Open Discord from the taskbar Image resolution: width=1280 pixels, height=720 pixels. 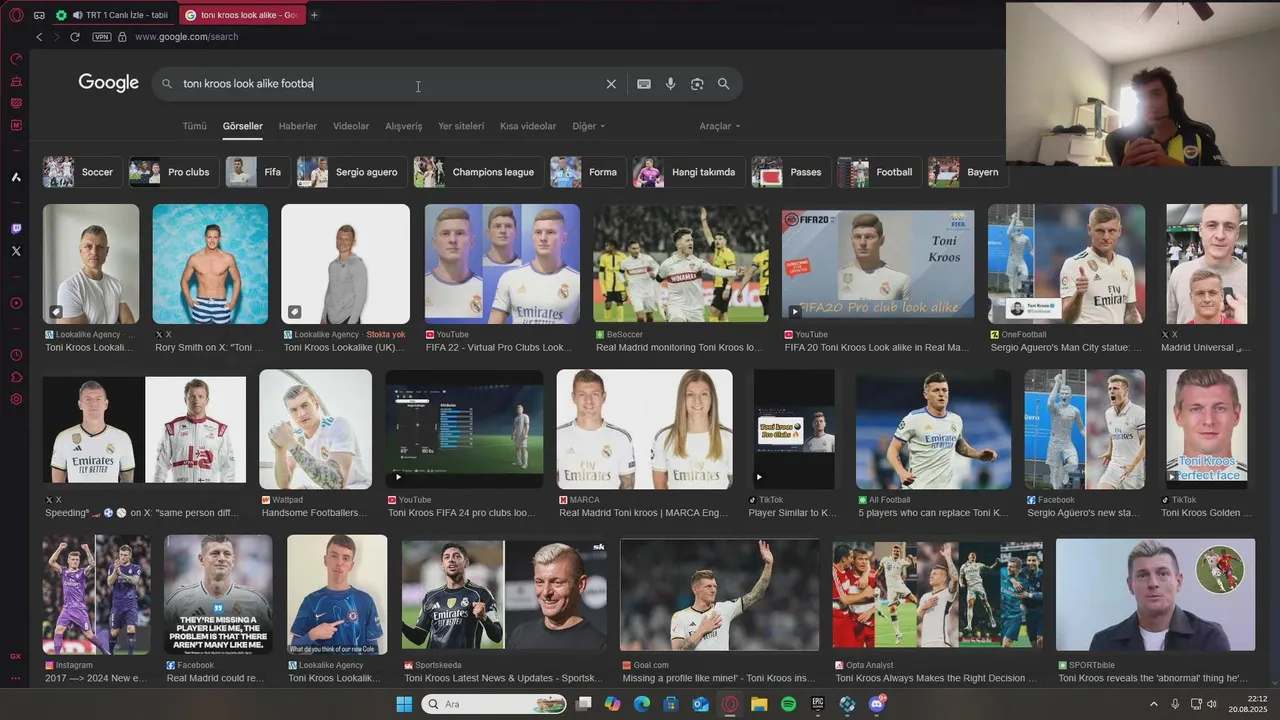pyautogui.click(x=877, y=704)
